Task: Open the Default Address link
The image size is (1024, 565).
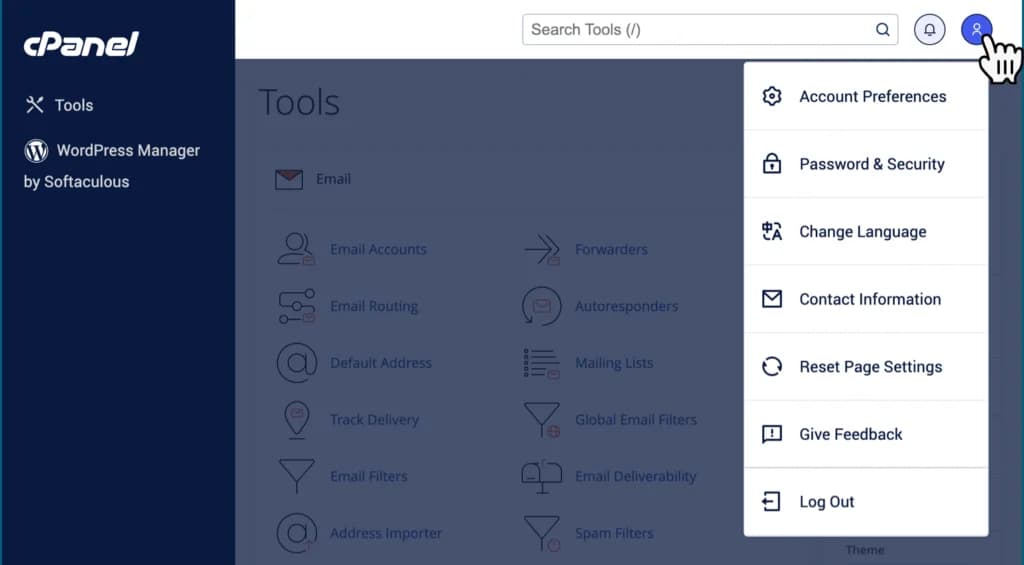Action: tap(381, 363)
